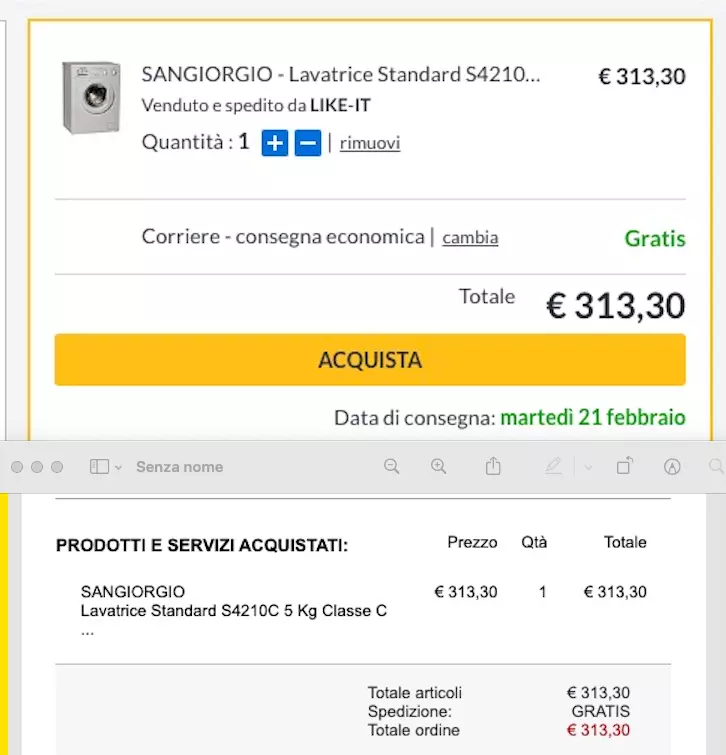Click the LIKE-IT seller name
The image size is (726, 755).
[341, 105]
